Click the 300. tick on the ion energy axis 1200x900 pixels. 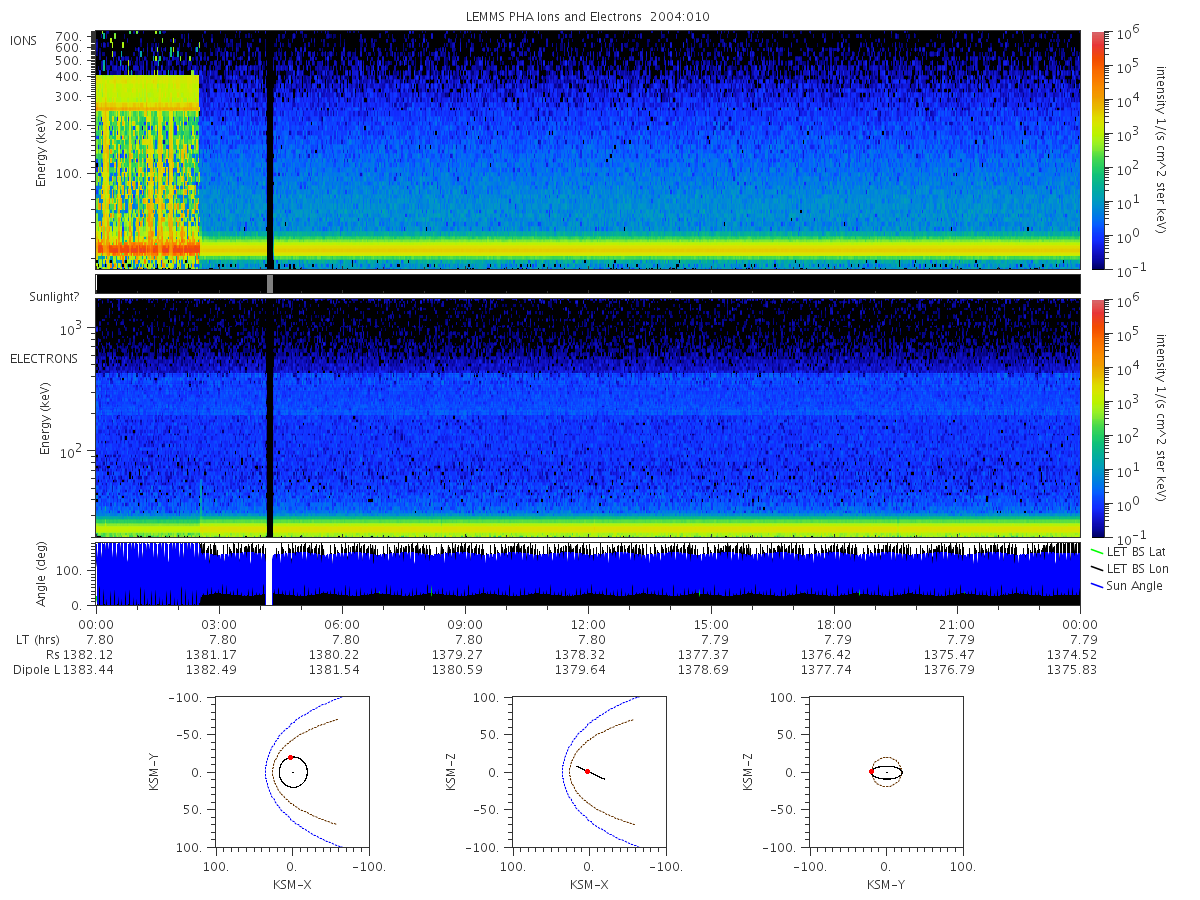pyautogui.click(x=67, y=97)
